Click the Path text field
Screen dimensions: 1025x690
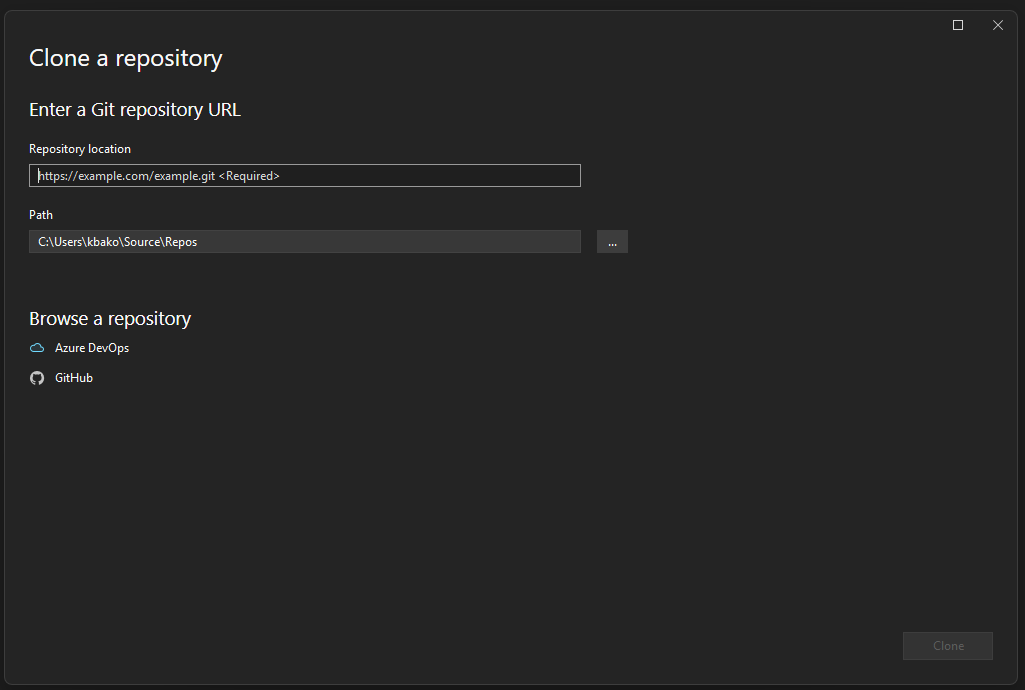(x=305, y=242)
